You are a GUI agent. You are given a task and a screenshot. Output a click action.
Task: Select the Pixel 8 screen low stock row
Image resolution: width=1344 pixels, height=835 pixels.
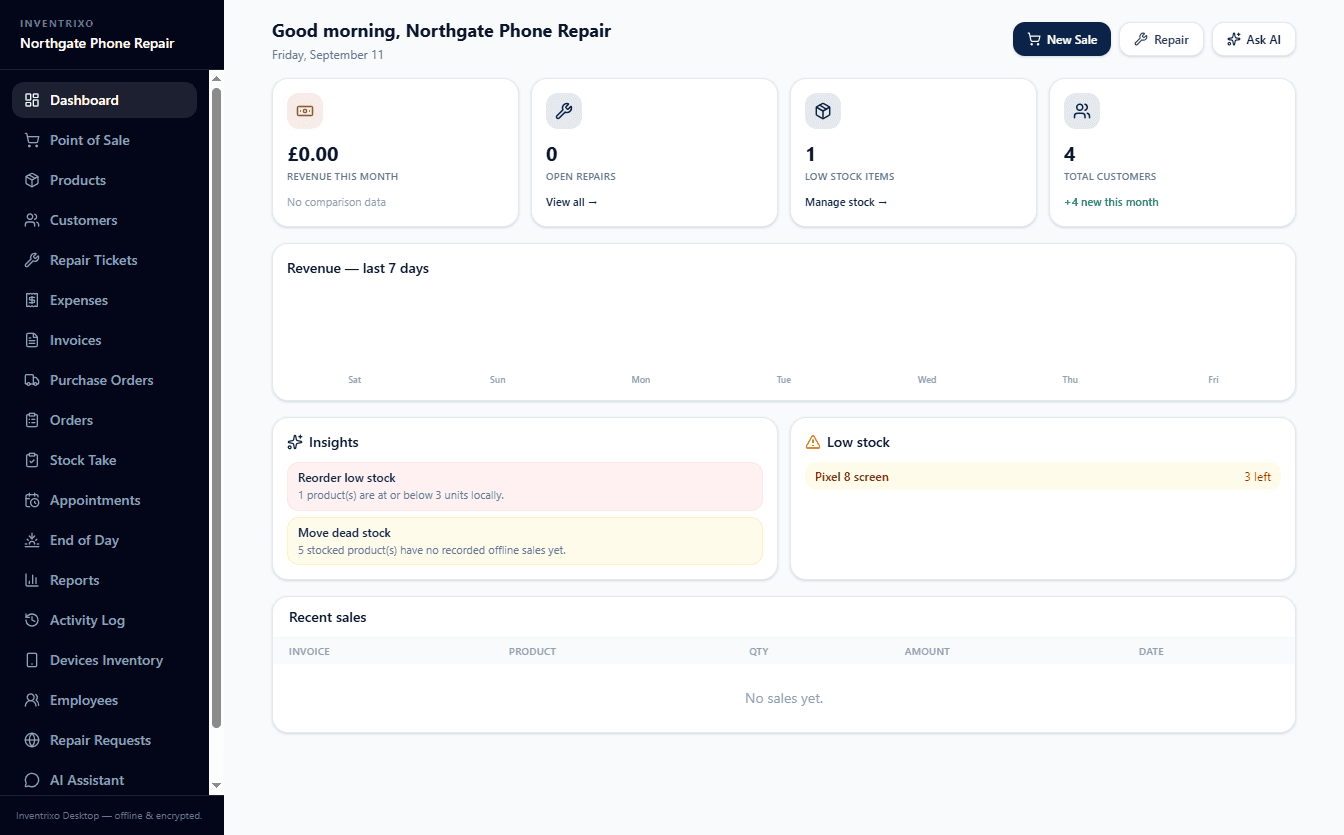[x=1043, y=477]
